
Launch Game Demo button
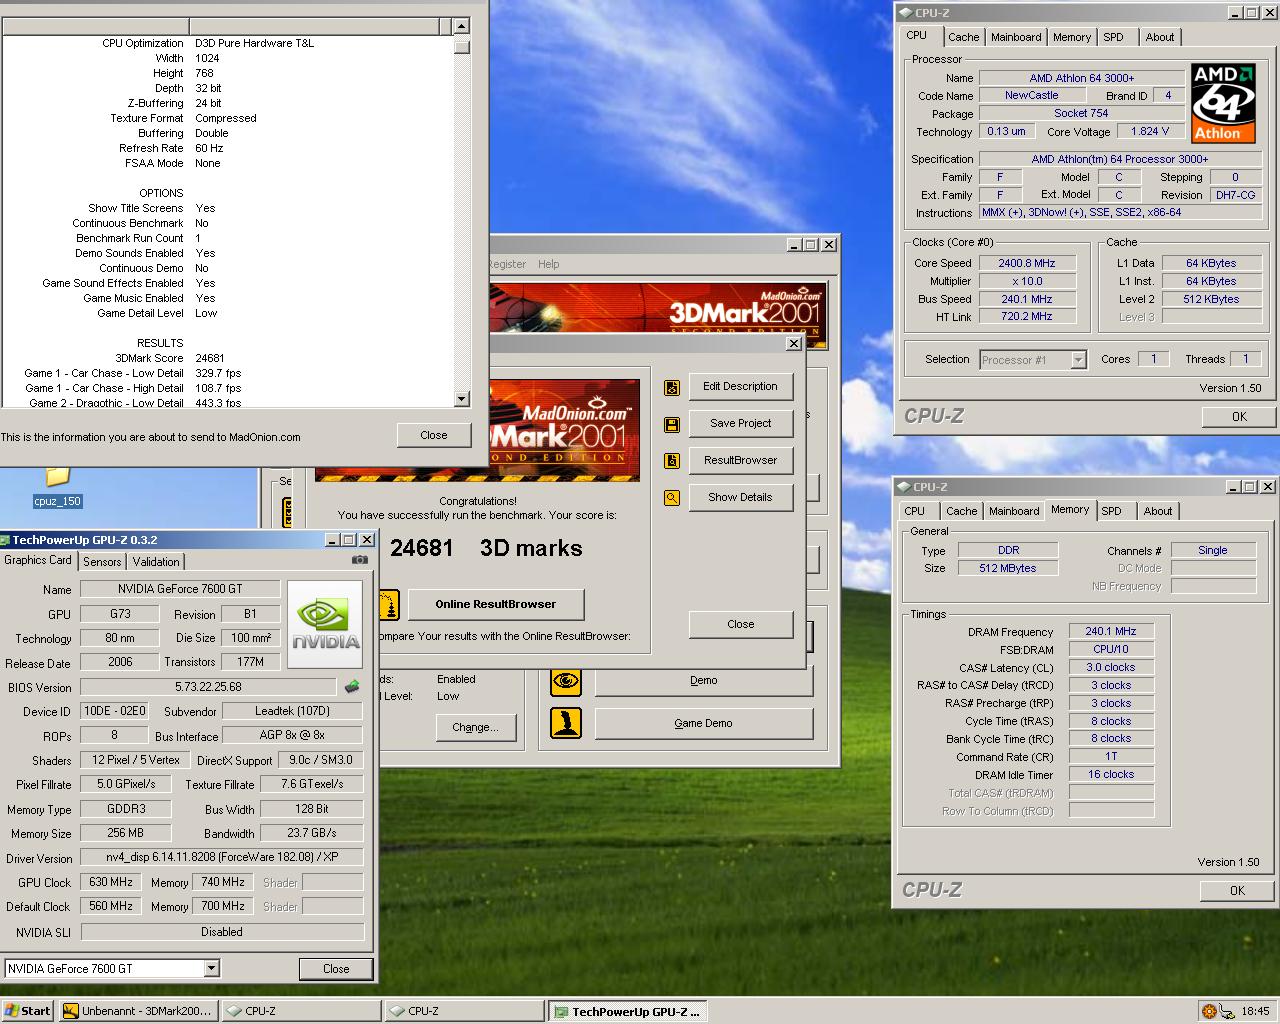click(x=703, y=723)
